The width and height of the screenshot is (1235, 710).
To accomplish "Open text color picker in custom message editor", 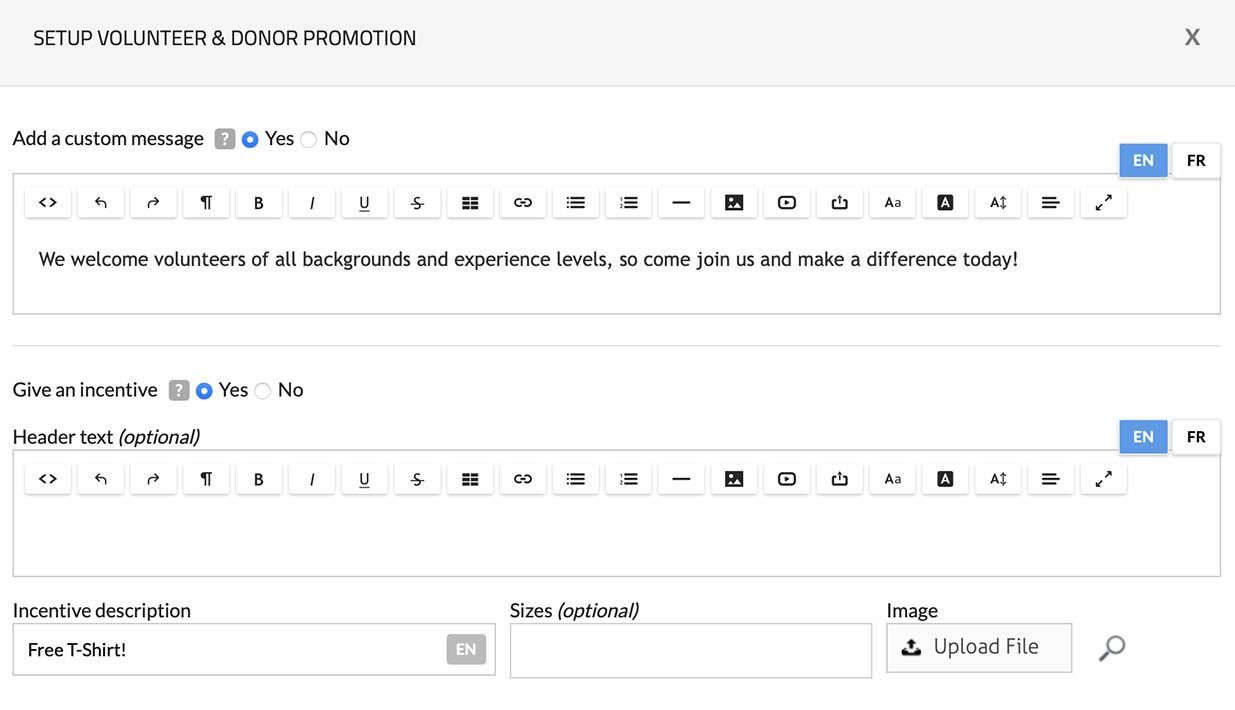I will pyautogui.click(x=945, y=203).
